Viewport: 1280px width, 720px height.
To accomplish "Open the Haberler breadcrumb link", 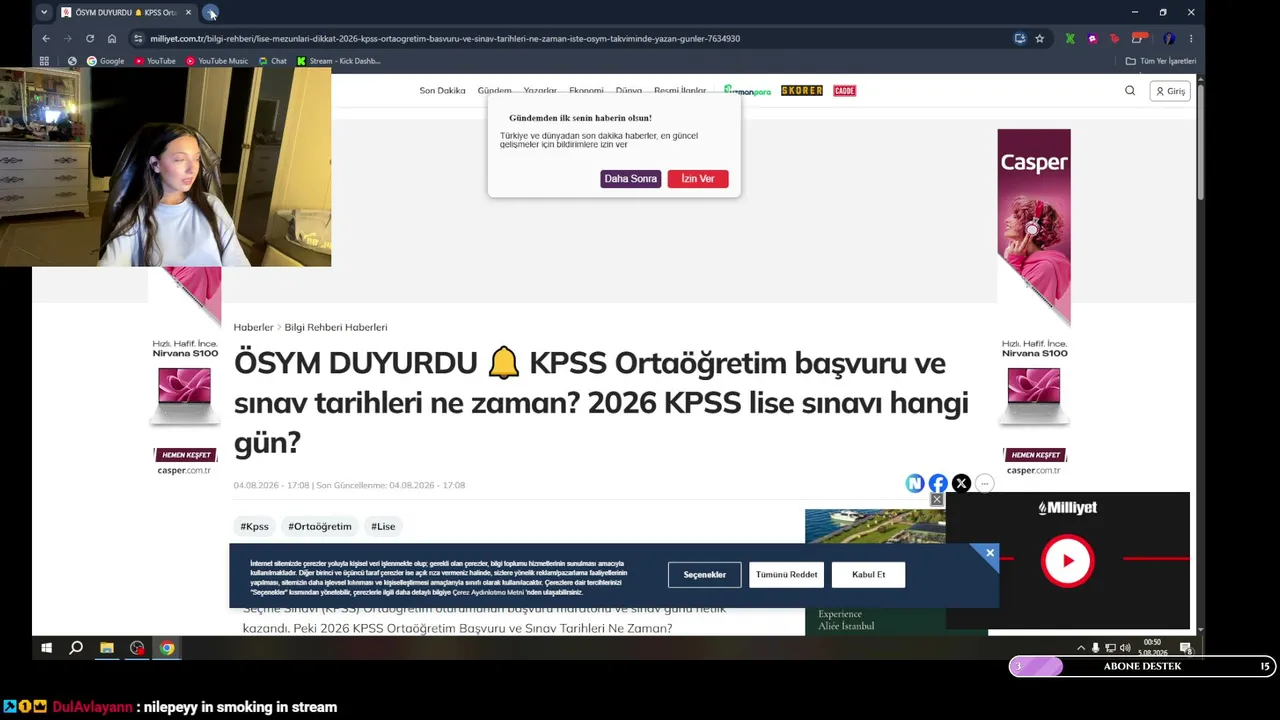I will pyautogui.click(x=253, y=327).
